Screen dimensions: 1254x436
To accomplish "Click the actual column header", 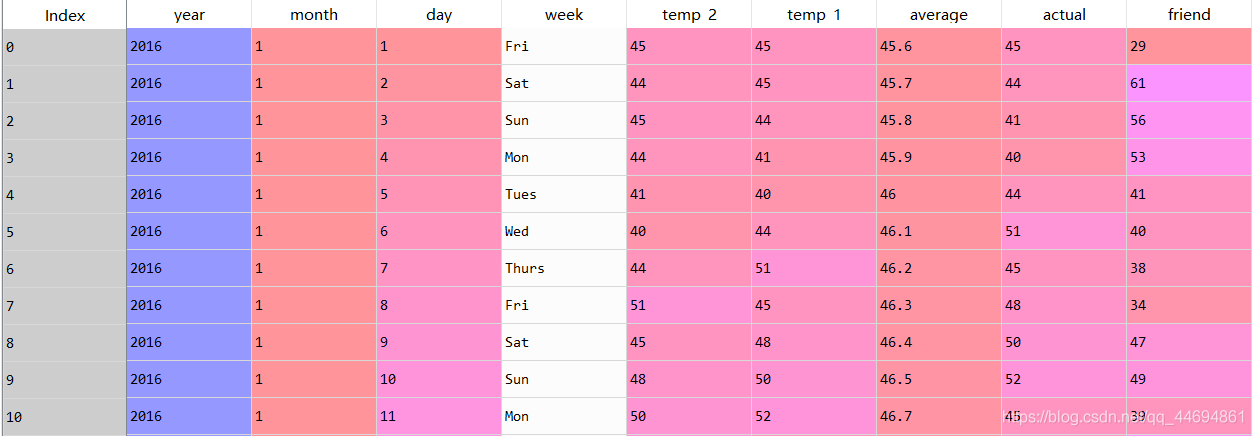I will click(1064, 15).
